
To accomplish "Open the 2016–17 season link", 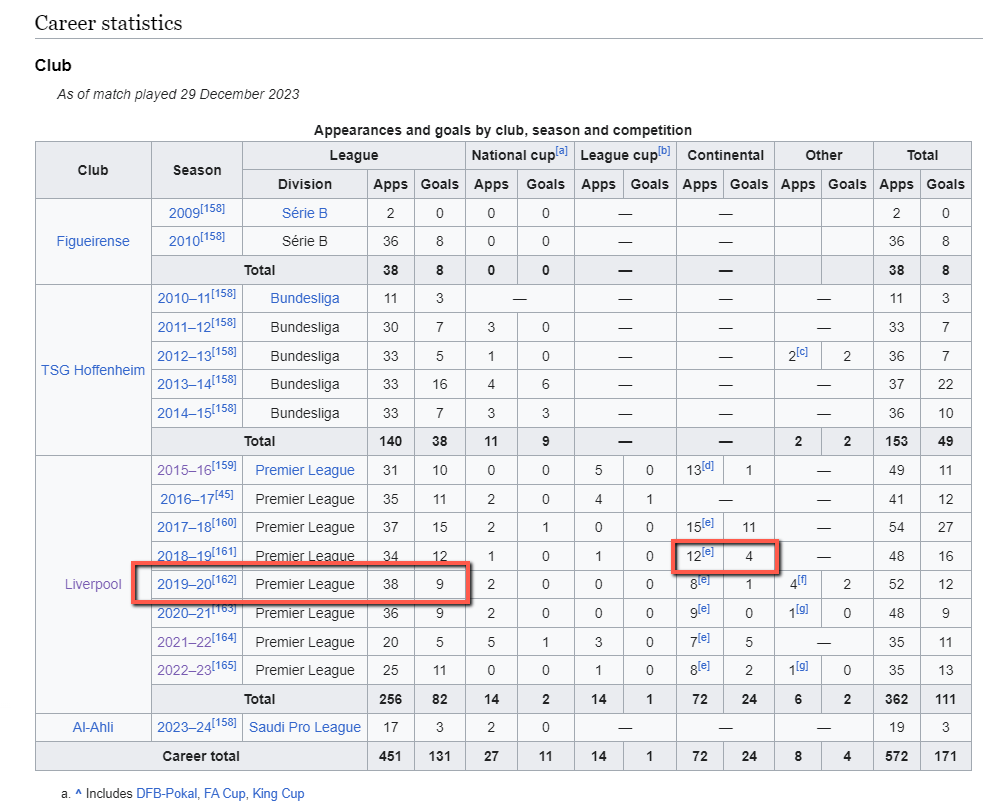I will coord(187,499).
